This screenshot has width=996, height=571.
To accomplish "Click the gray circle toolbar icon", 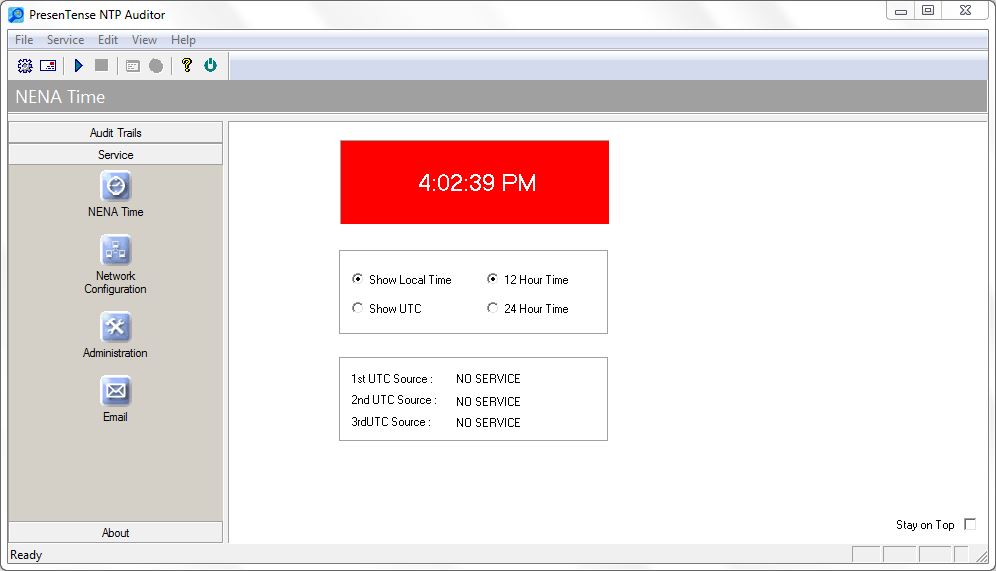I will coord(156,66).
